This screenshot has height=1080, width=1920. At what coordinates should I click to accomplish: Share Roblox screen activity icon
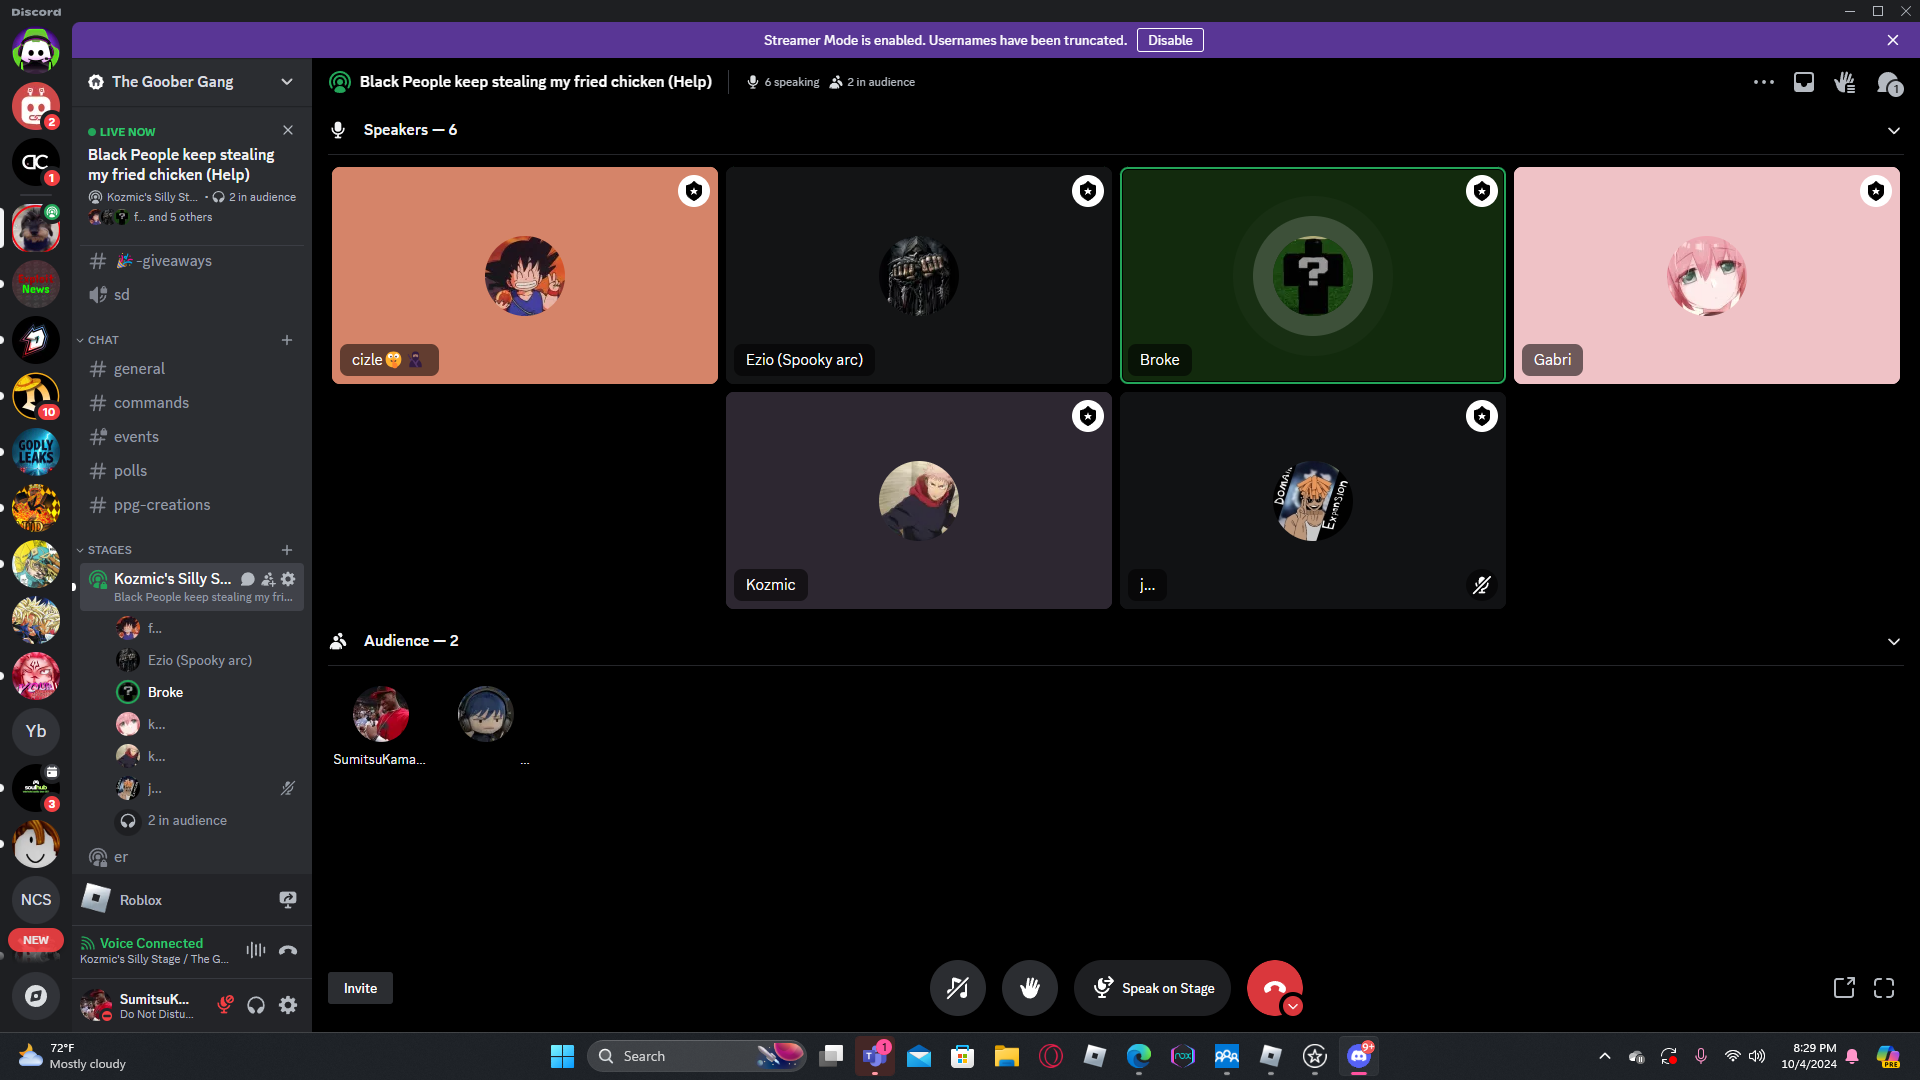tap(288, 900)
